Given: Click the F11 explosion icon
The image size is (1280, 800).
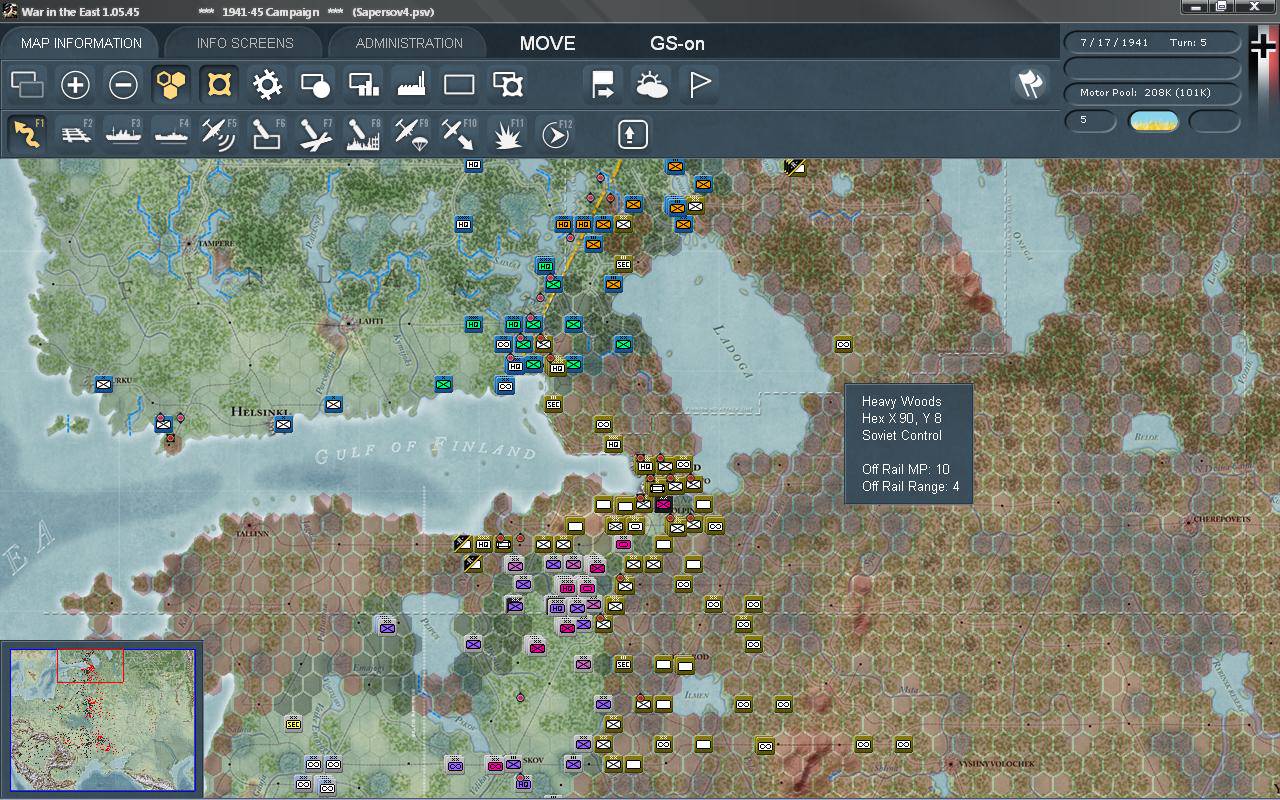Looking at the screenshot, I should click(508, 133).
